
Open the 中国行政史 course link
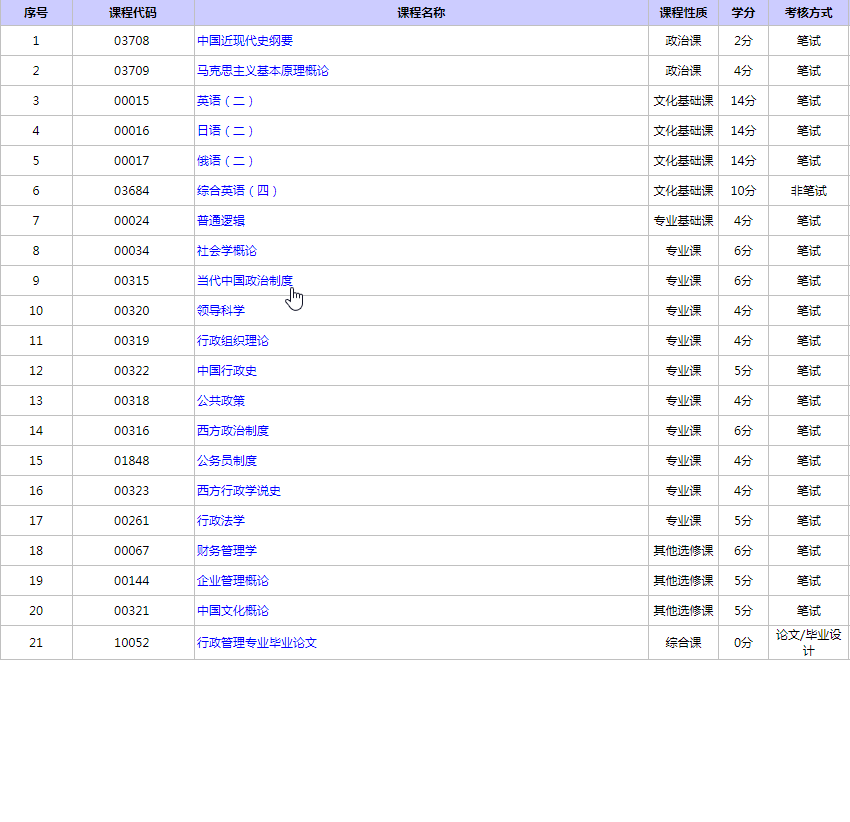pos(227,371)
